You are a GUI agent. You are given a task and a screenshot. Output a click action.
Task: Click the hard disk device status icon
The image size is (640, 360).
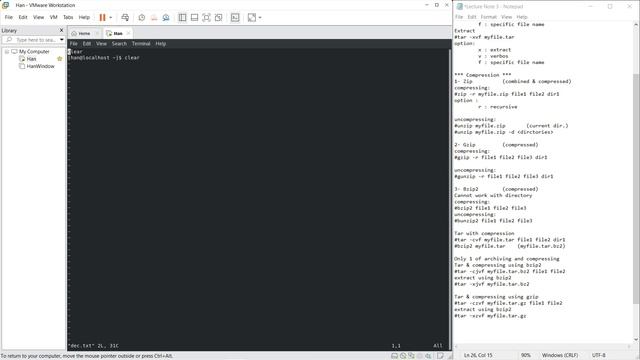pyautogui.click(x=394, y=356)
